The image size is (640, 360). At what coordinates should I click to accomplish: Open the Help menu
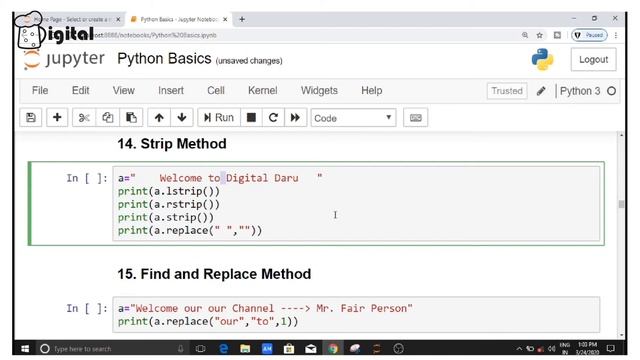[371, 91]
